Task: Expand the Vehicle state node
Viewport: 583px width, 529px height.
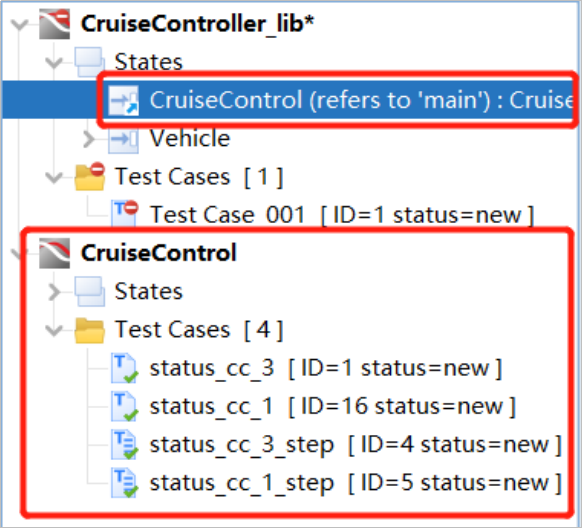Action: point(89,139)
